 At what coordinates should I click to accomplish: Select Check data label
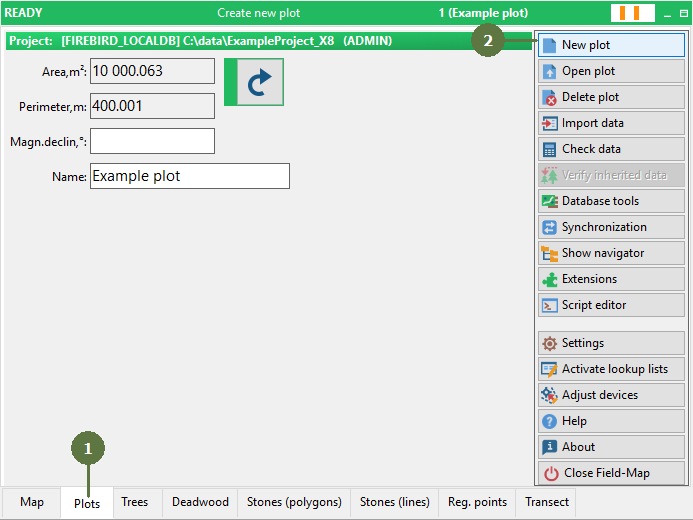point(591,149)
